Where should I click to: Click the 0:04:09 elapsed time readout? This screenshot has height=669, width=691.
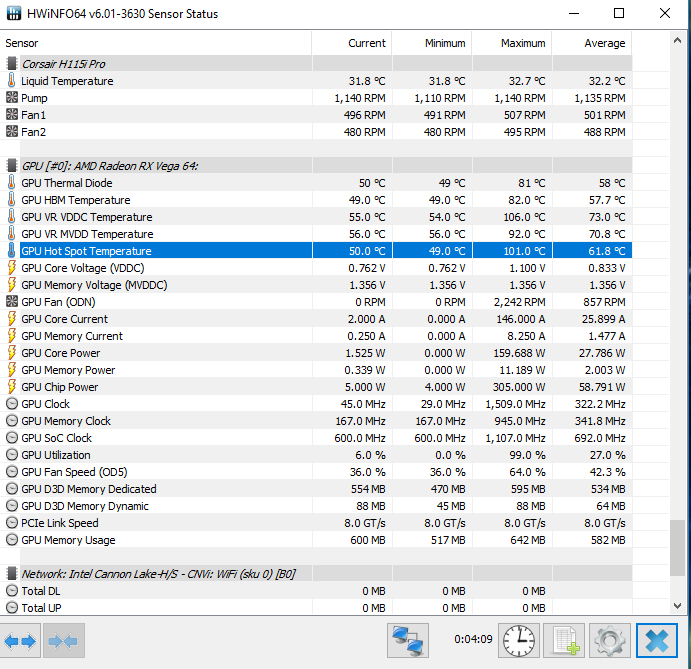coord(473,639)
